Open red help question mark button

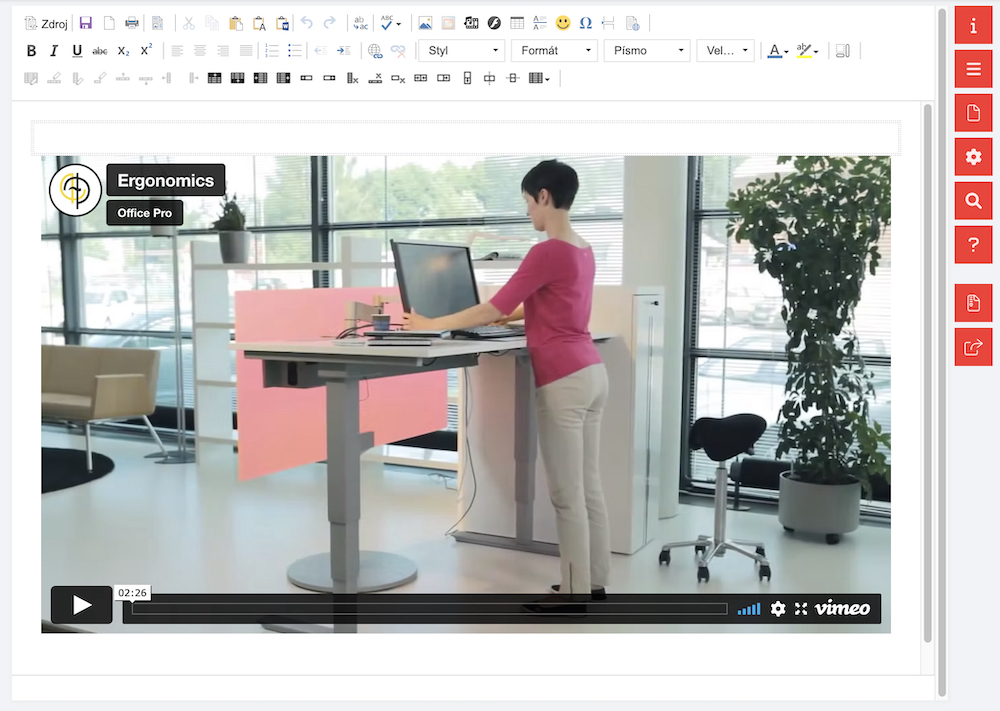pos(973,244)
